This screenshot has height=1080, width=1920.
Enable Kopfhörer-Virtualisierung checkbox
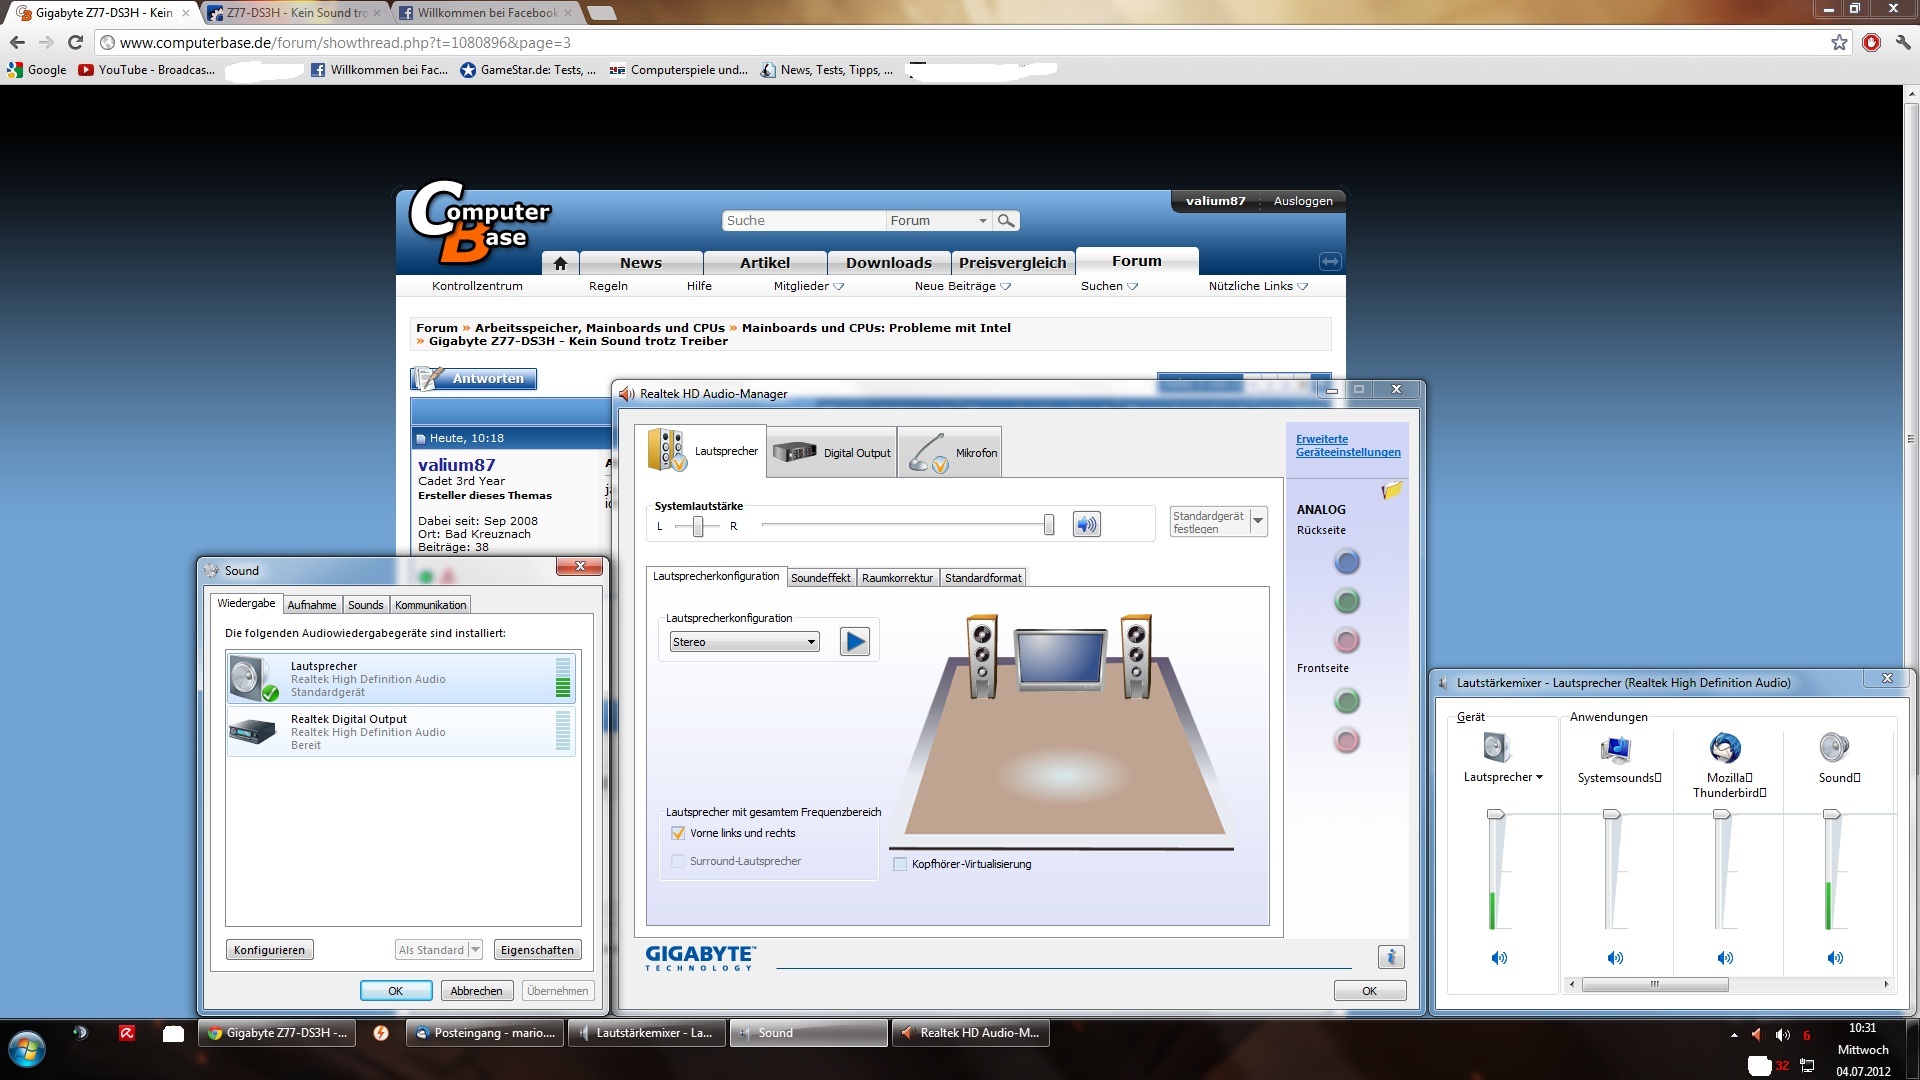point(900,864)
